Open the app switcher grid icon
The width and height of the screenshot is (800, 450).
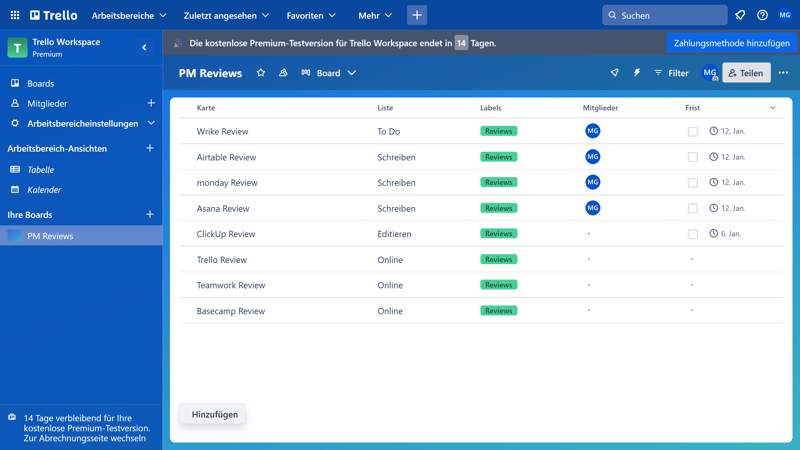pyautogui.click(x=15, y=15)
